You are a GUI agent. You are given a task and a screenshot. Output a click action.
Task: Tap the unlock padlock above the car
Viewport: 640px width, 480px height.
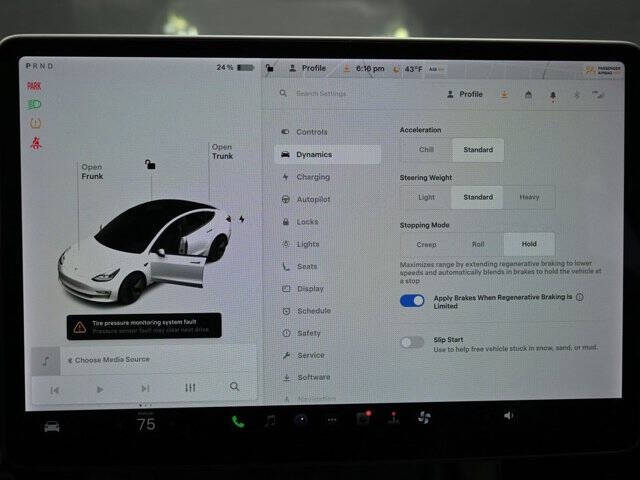pos(150,164)
